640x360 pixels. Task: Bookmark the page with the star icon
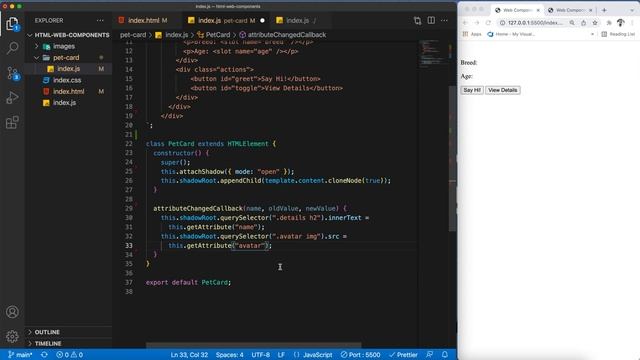[595, 23]
